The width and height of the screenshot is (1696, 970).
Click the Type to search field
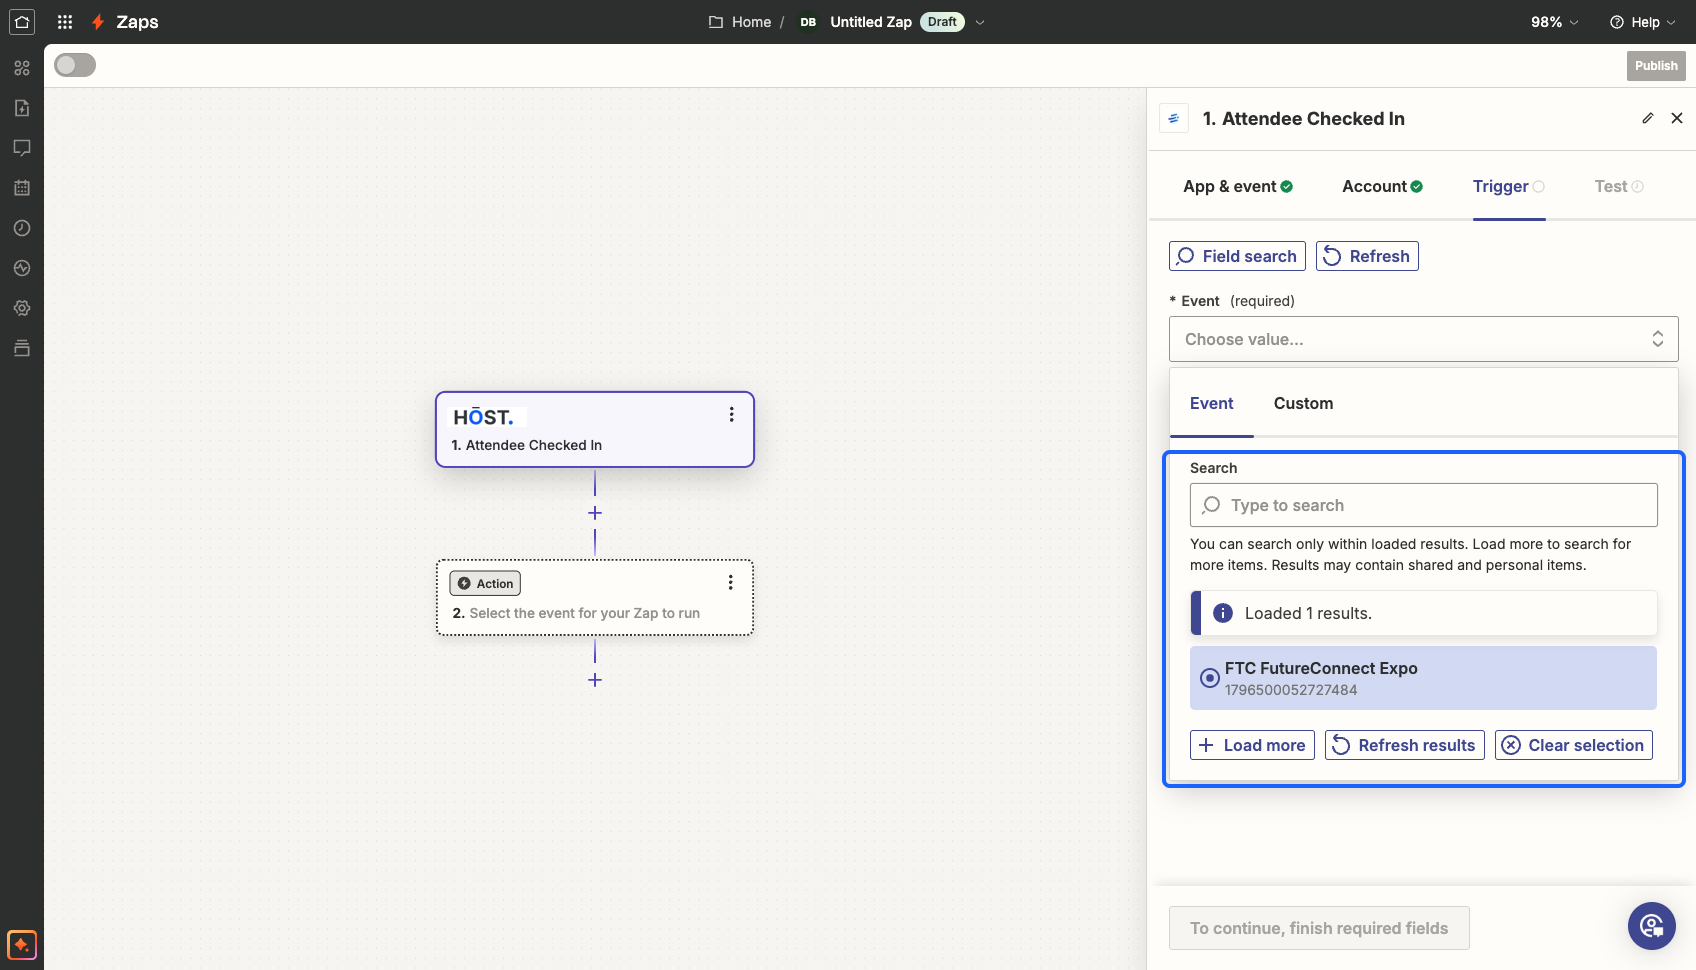(1424, 505)
